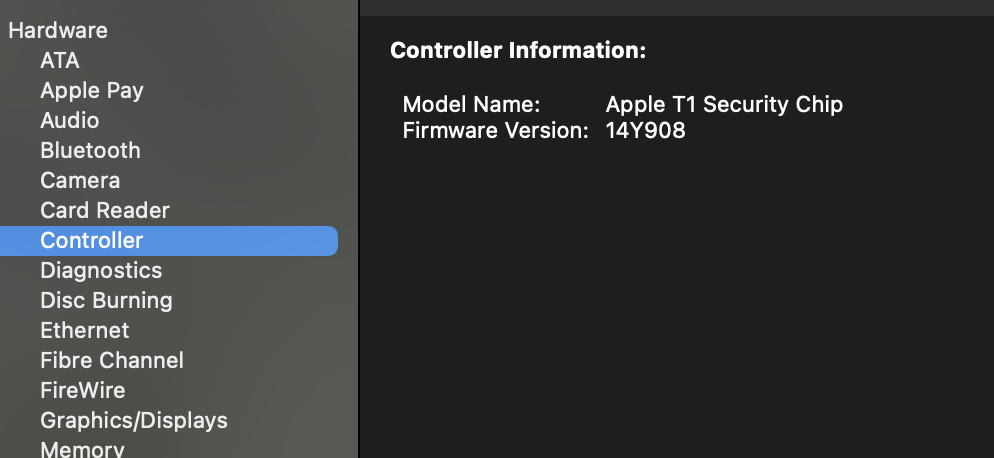The image size is (994, 458).
Task: Collapse the Hardware category header
Action: point(58,30)
